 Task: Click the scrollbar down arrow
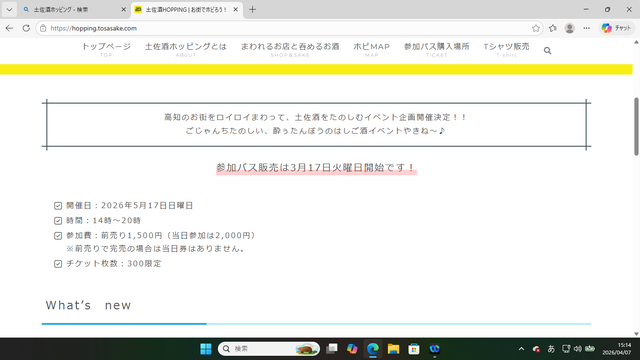click(636, 334)
